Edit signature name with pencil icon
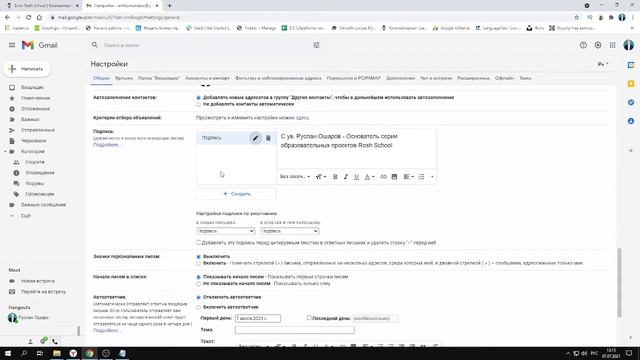The width and height of the screenshot is (640, 360). point(256,138)
